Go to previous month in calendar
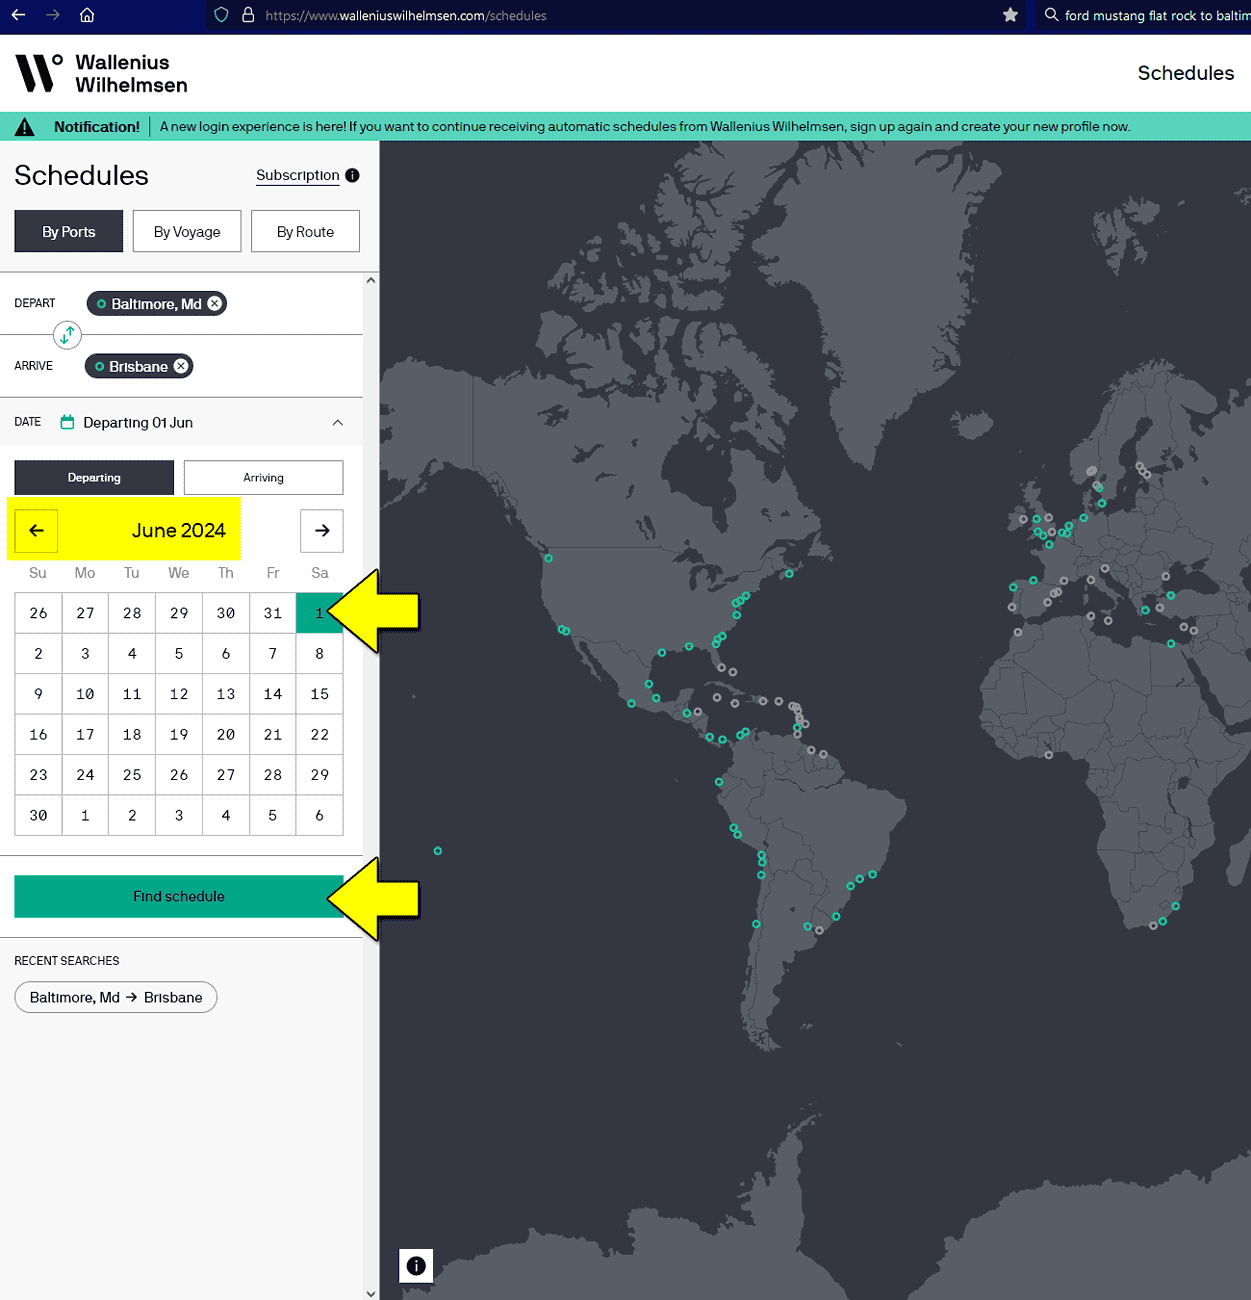 coord(36,530)
